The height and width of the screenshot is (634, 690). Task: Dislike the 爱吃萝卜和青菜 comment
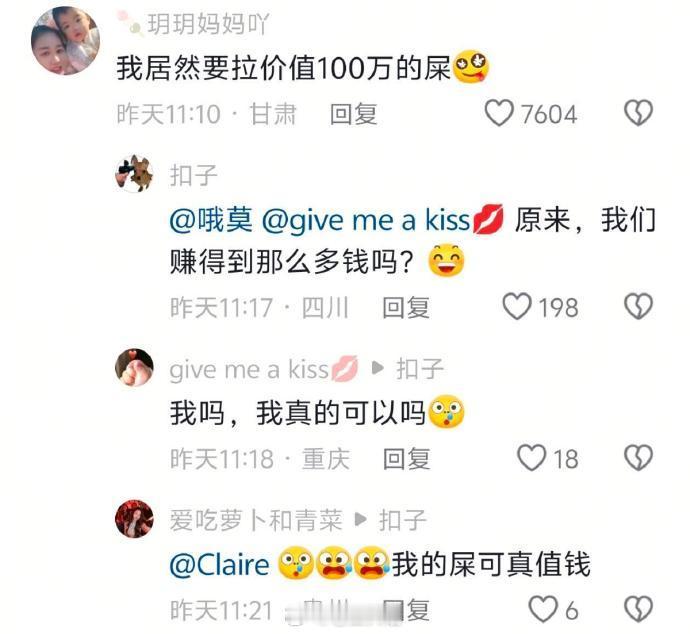638,609
